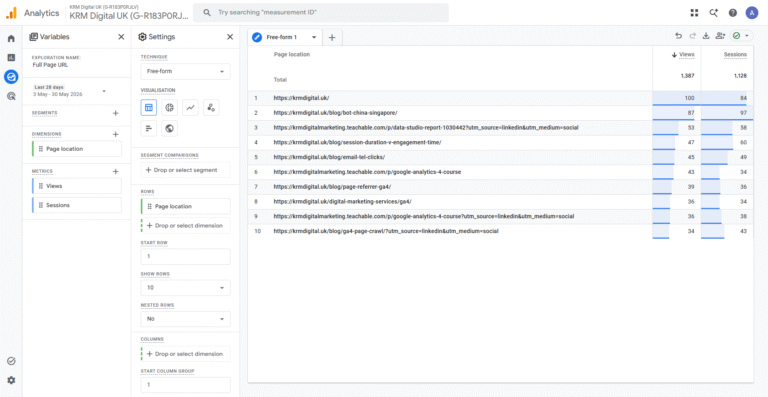The width and height of the screenshot is (768, 397).
Task: Select the Table visualisation icon
Action: coord(149,107)
